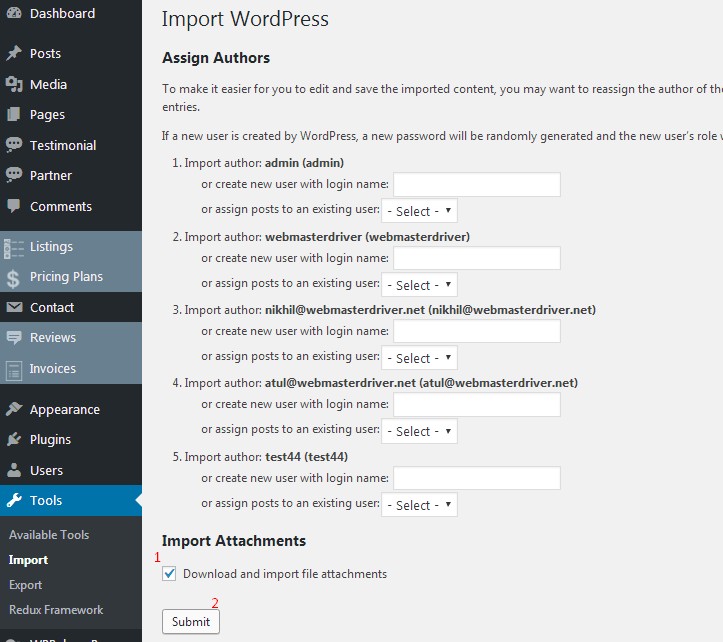Viewport: 723px width, 642px height.
Task: Click the Media library icon
Action: (x=14, y=84)
